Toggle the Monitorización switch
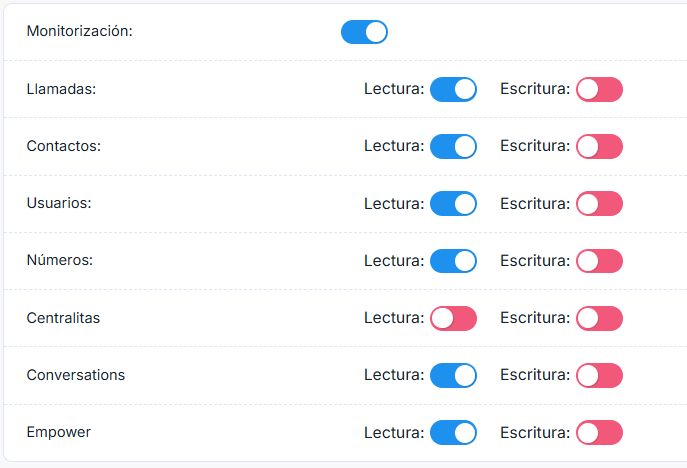Image resolution: width=687 pixels, height=468 pixels. 364,32
